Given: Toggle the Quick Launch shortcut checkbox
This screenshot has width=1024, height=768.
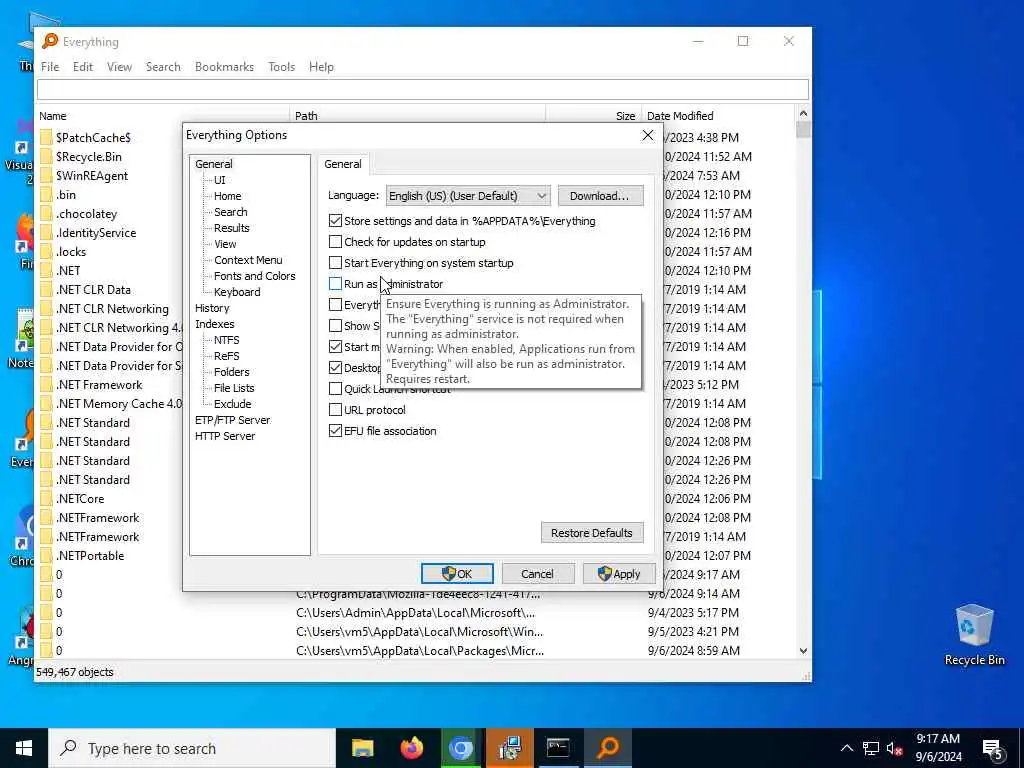Looking at the screenshot, I should pyautogui.click(x=335, y=389).
